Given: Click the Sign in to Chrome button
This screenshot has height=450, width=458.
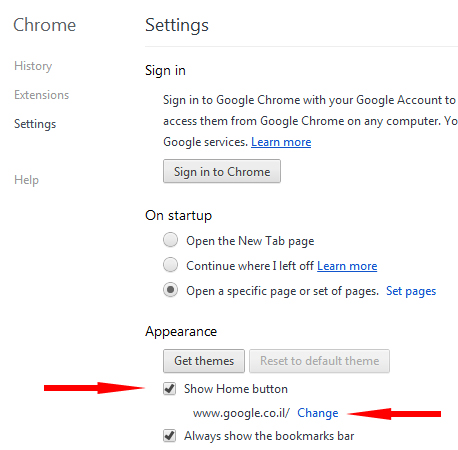Looking at the screenshot, I should click(222, 171).
